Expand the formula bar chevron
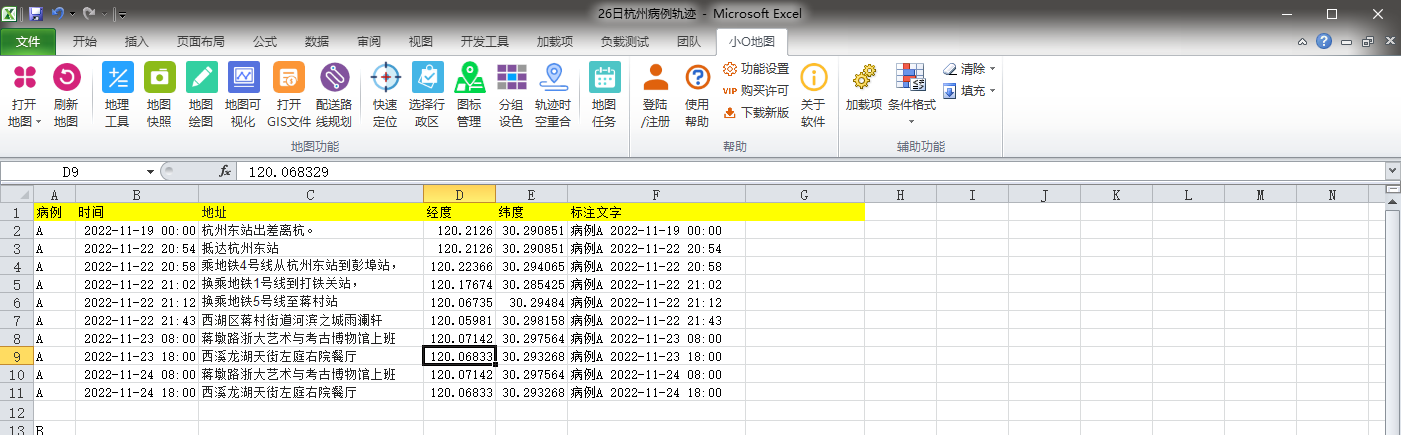This screenshot has width=1401, height=435. (1393, 172)
